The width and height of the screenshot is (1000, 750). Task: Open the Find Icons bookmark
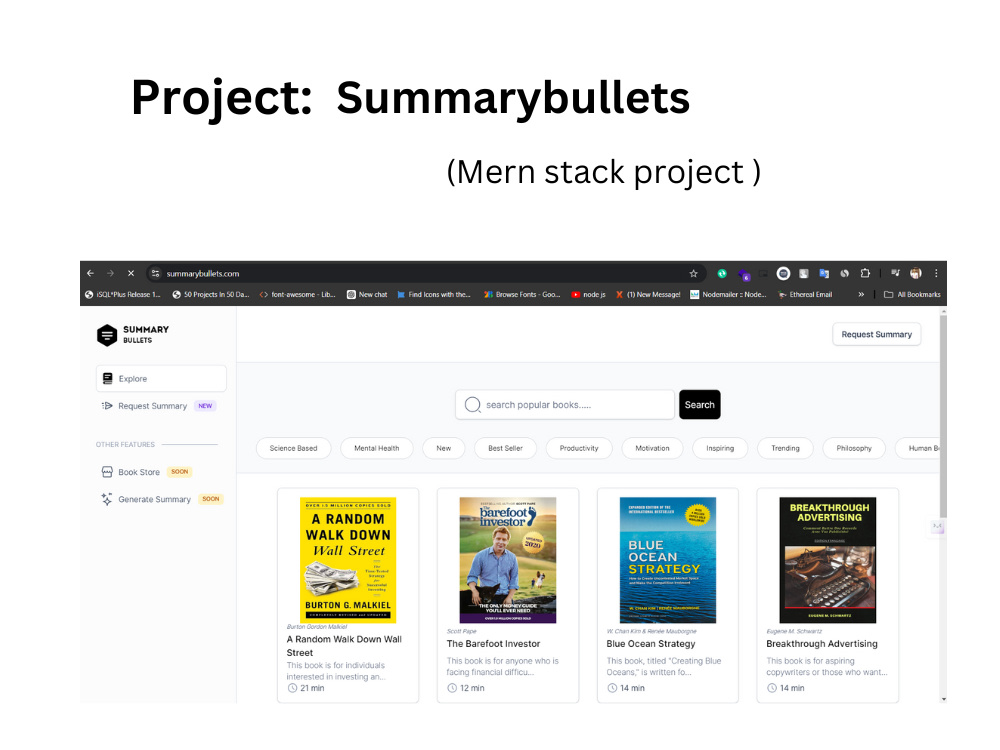(x=434, y=294)
